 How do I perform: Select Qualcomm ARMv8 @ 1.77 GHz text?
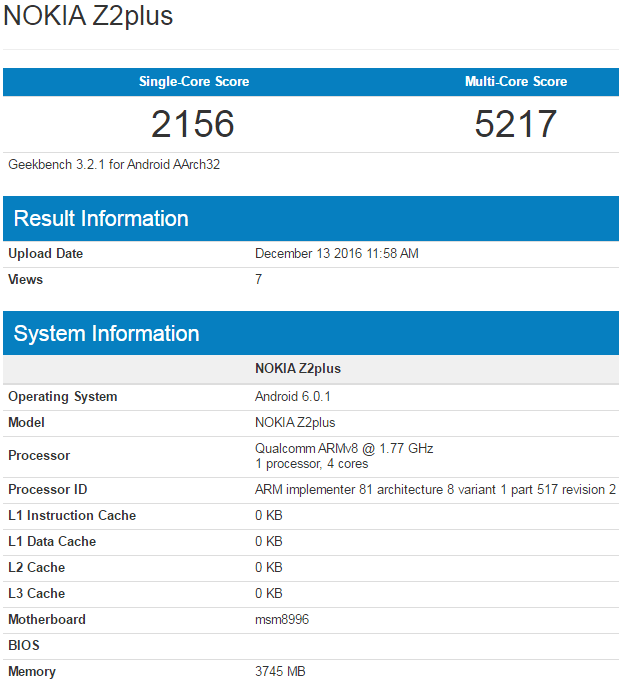(x=344, y=449)
